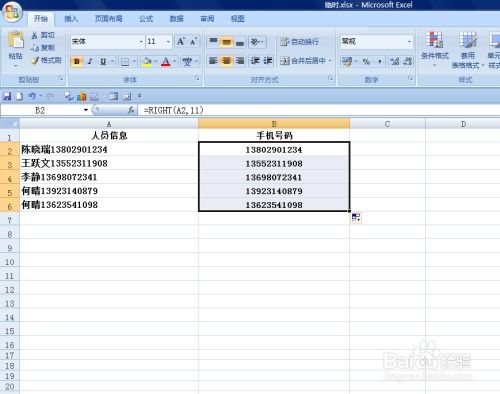Click Save floppy icon in quick access toolbar
500x394 pixels.
click(7, 96)
